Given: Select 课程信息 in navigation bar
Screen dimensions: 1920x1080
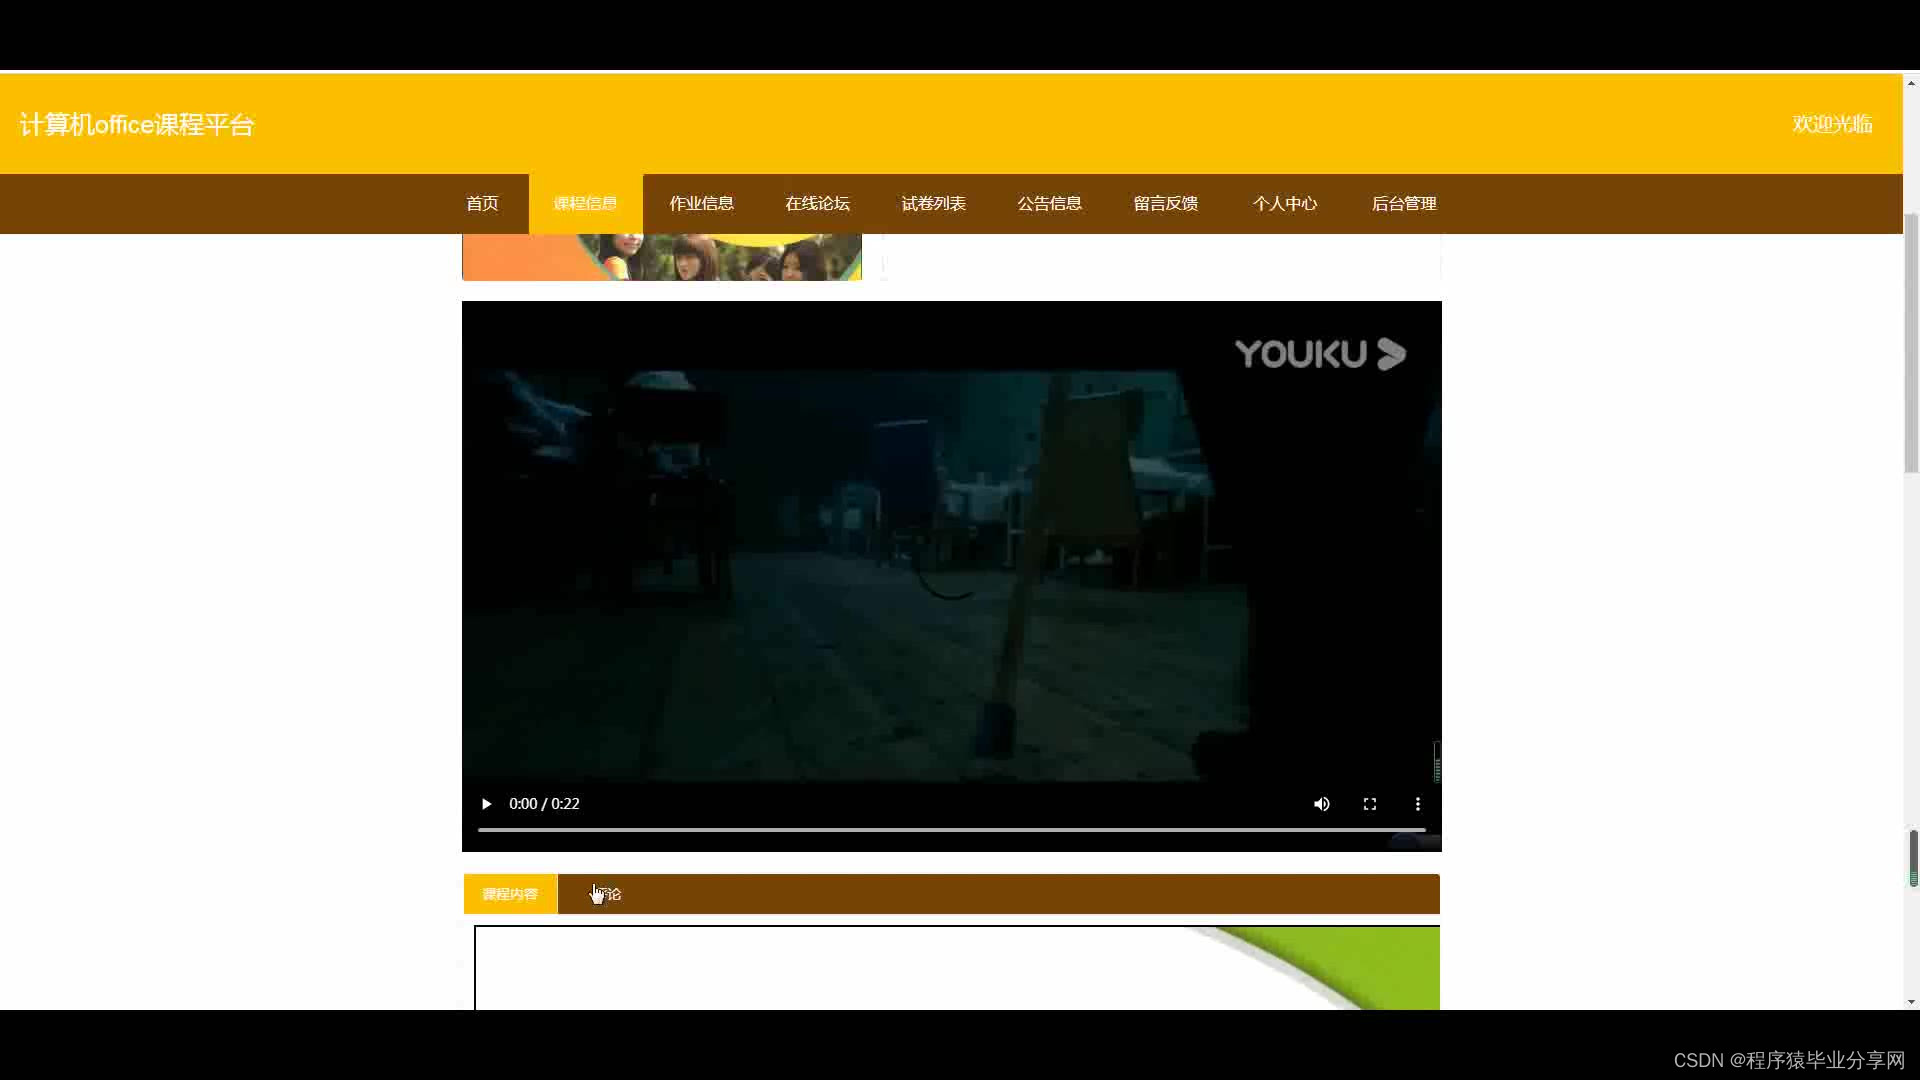Looking at the screenshot, I should (585, 204).
